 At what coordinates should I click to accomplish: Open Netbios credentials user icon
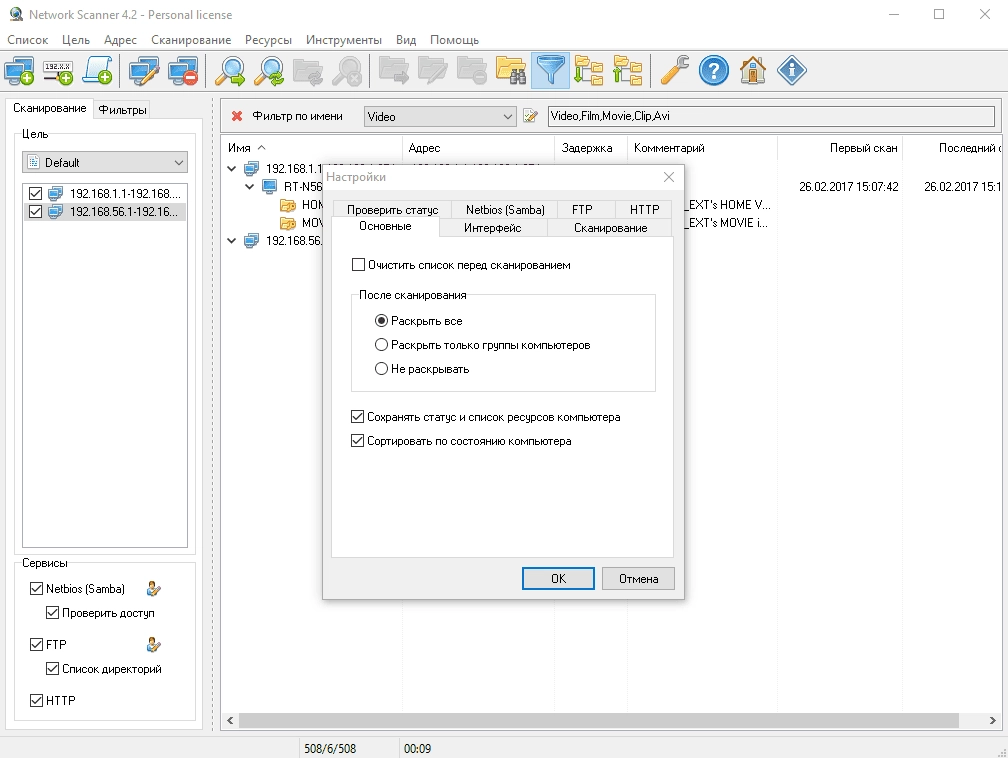(x=153, y=588)
